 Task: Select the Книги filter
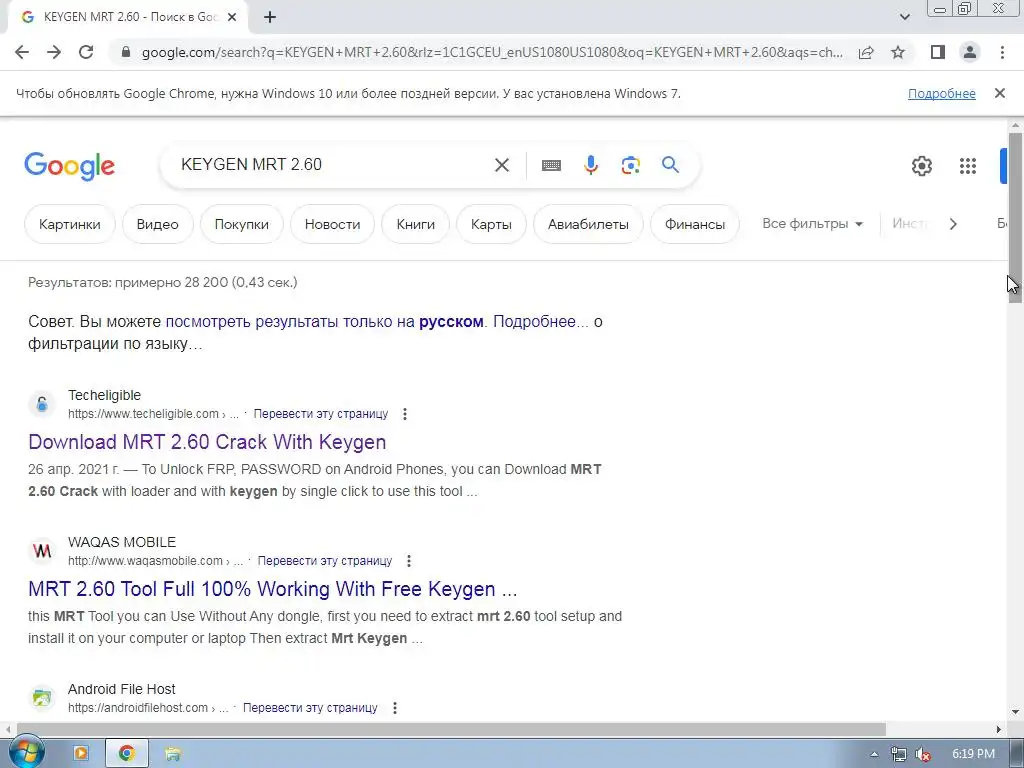415,224
